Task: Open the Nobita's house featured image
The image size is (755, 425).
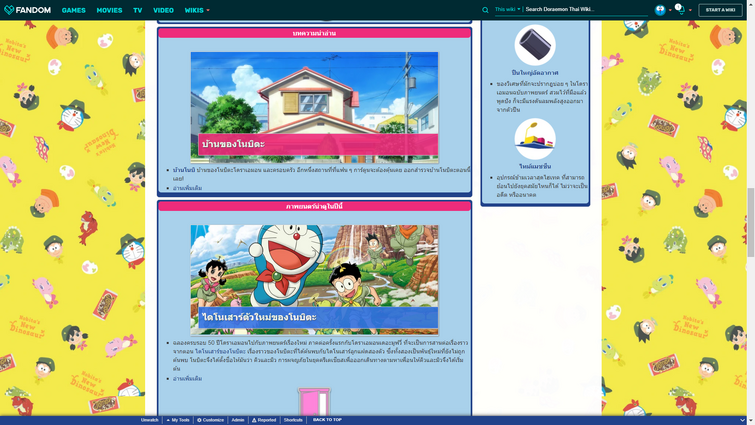Action: click(314, 107)
